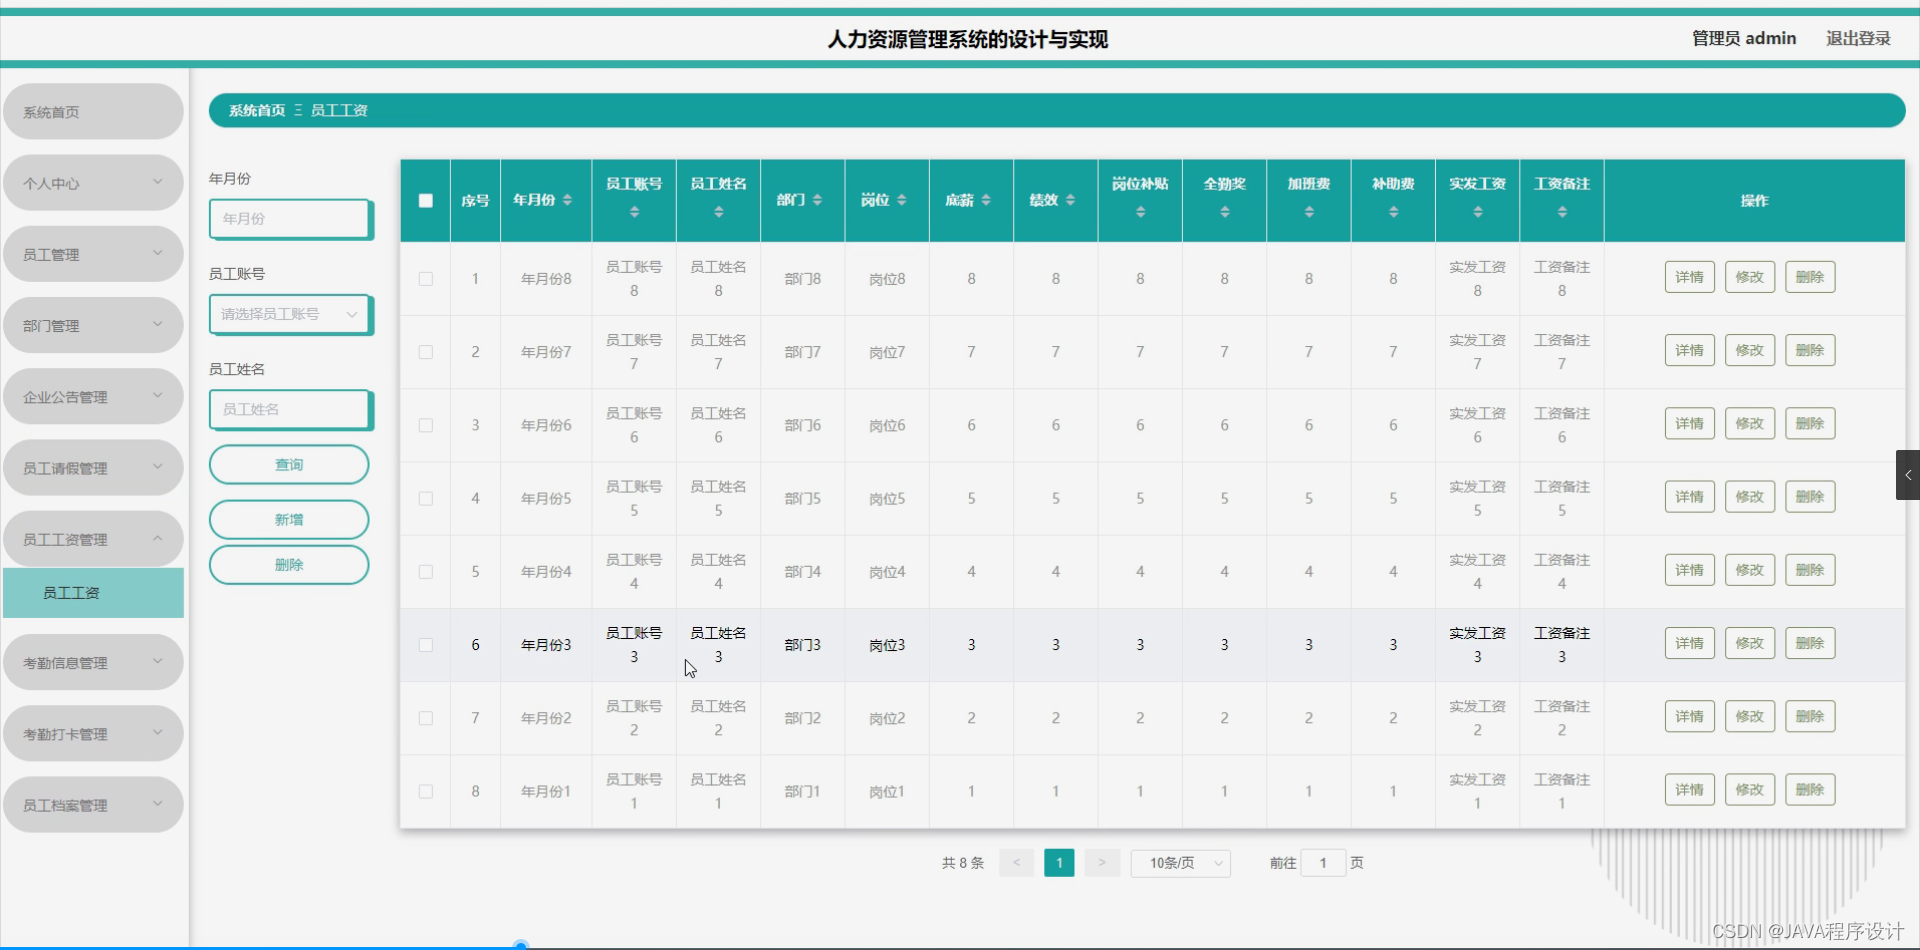
Task: Expand the 员工请假管理 sidebar menu
Action: pos(93,468)
